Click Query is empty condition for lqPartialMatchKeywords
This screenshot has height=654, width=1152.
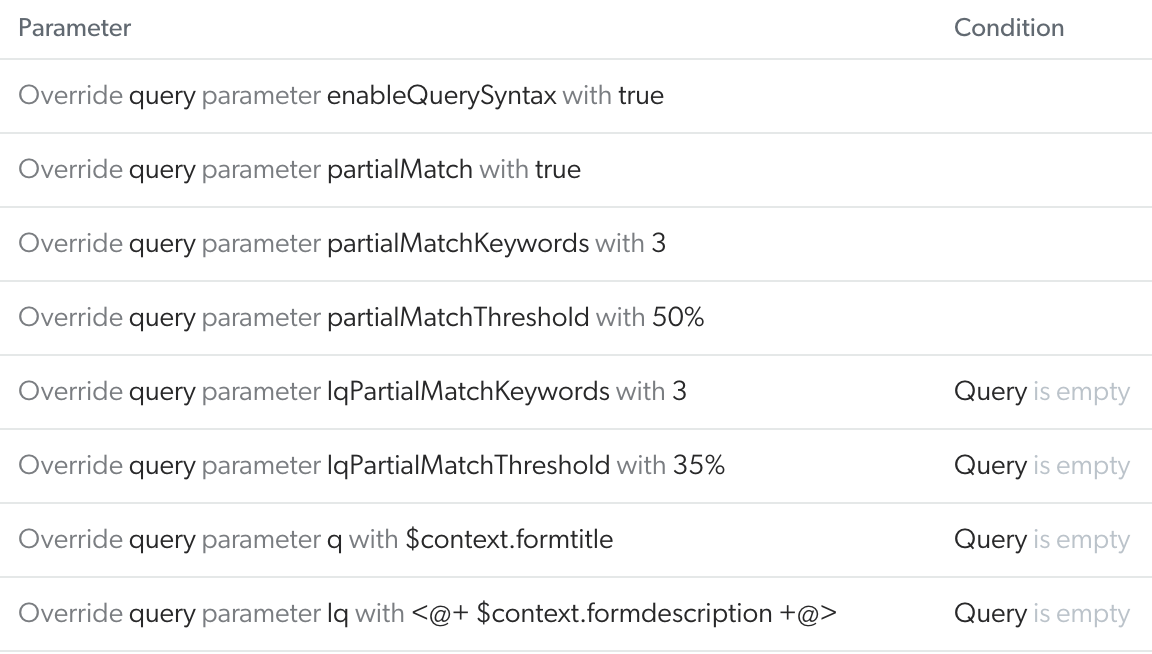pos(1041,392)
